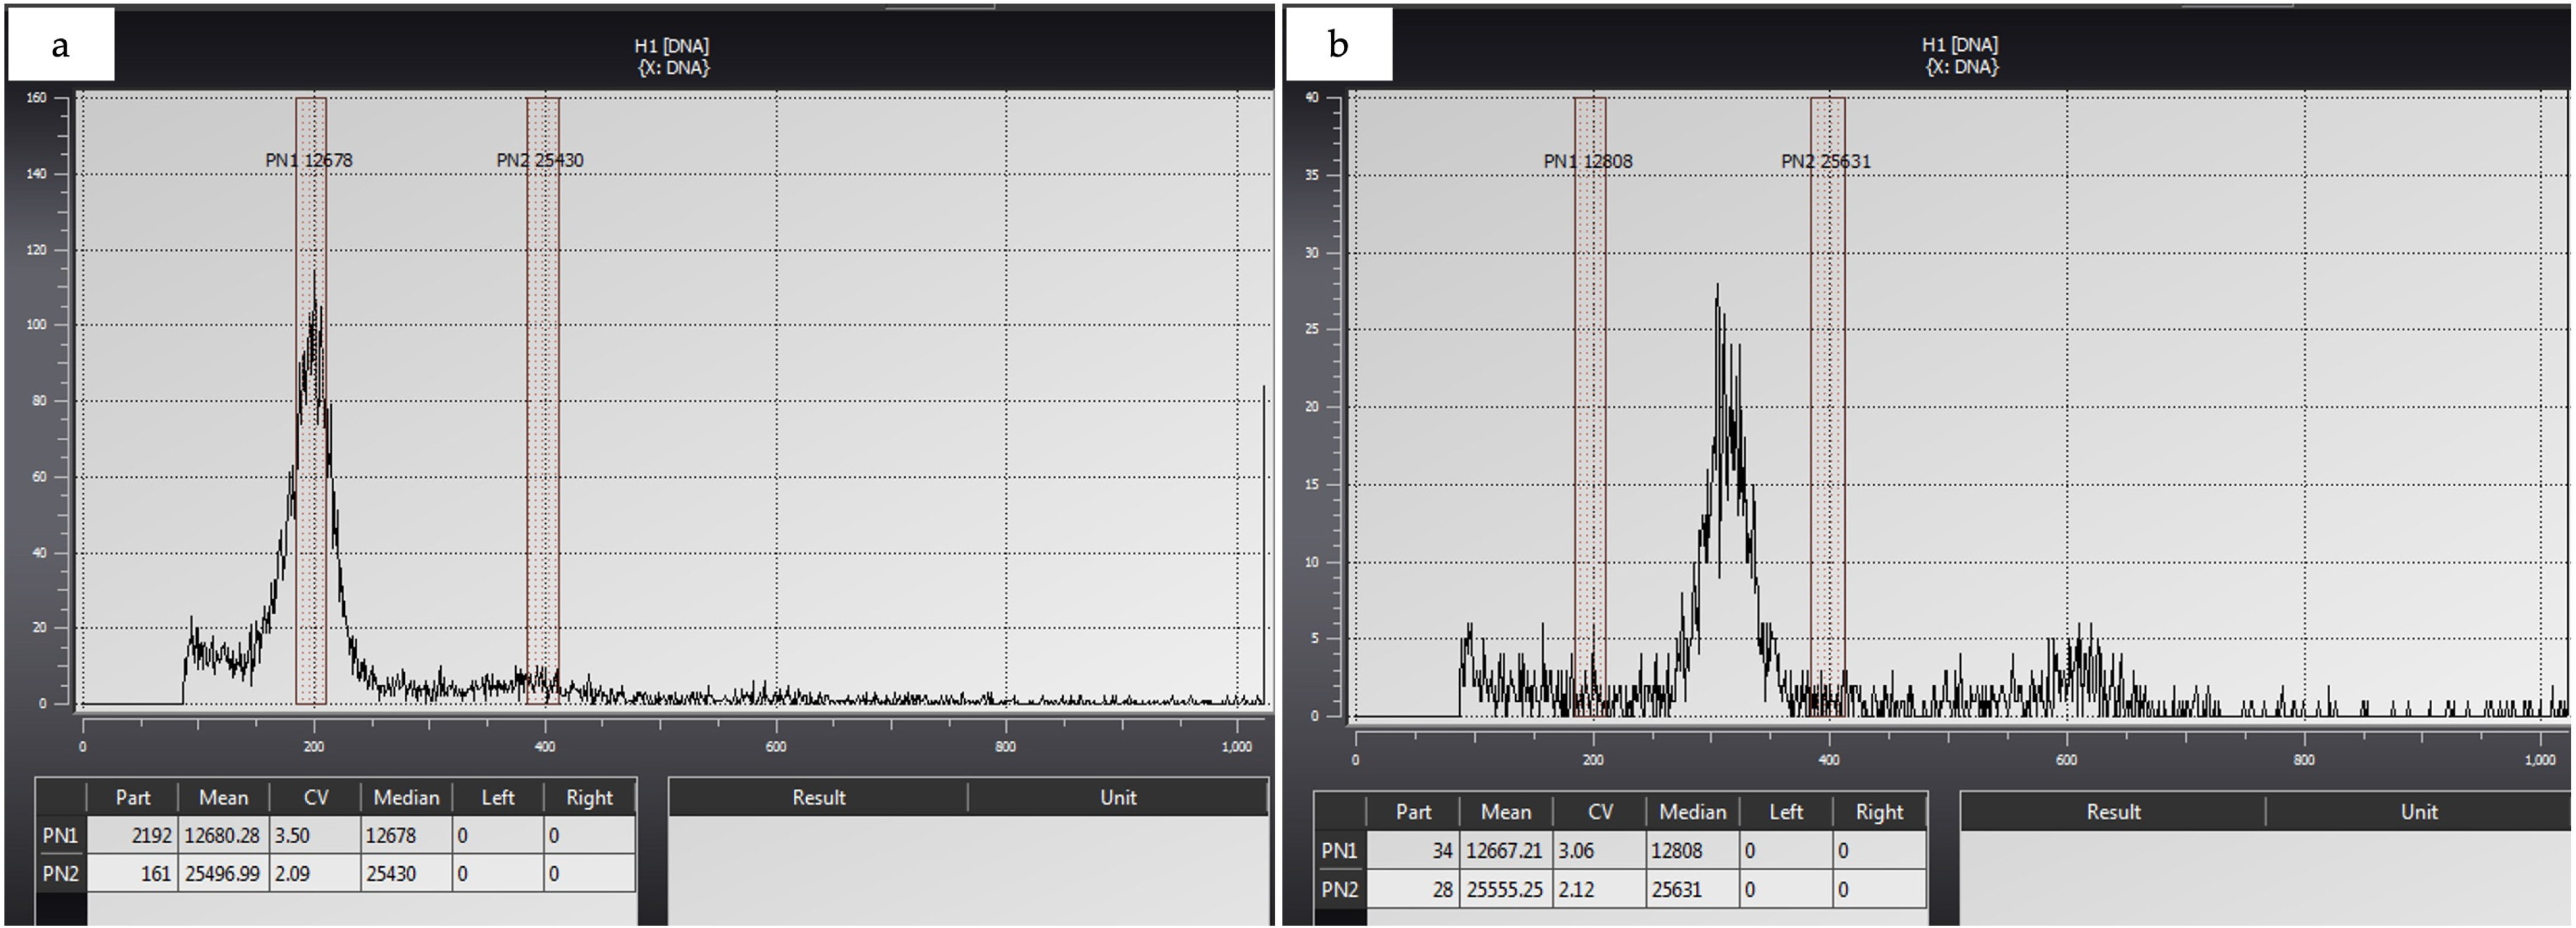Click the mean value 12680.28 cell
Image resolution: width=2576 pixels, height=928 pixels.
click(223, 835)
